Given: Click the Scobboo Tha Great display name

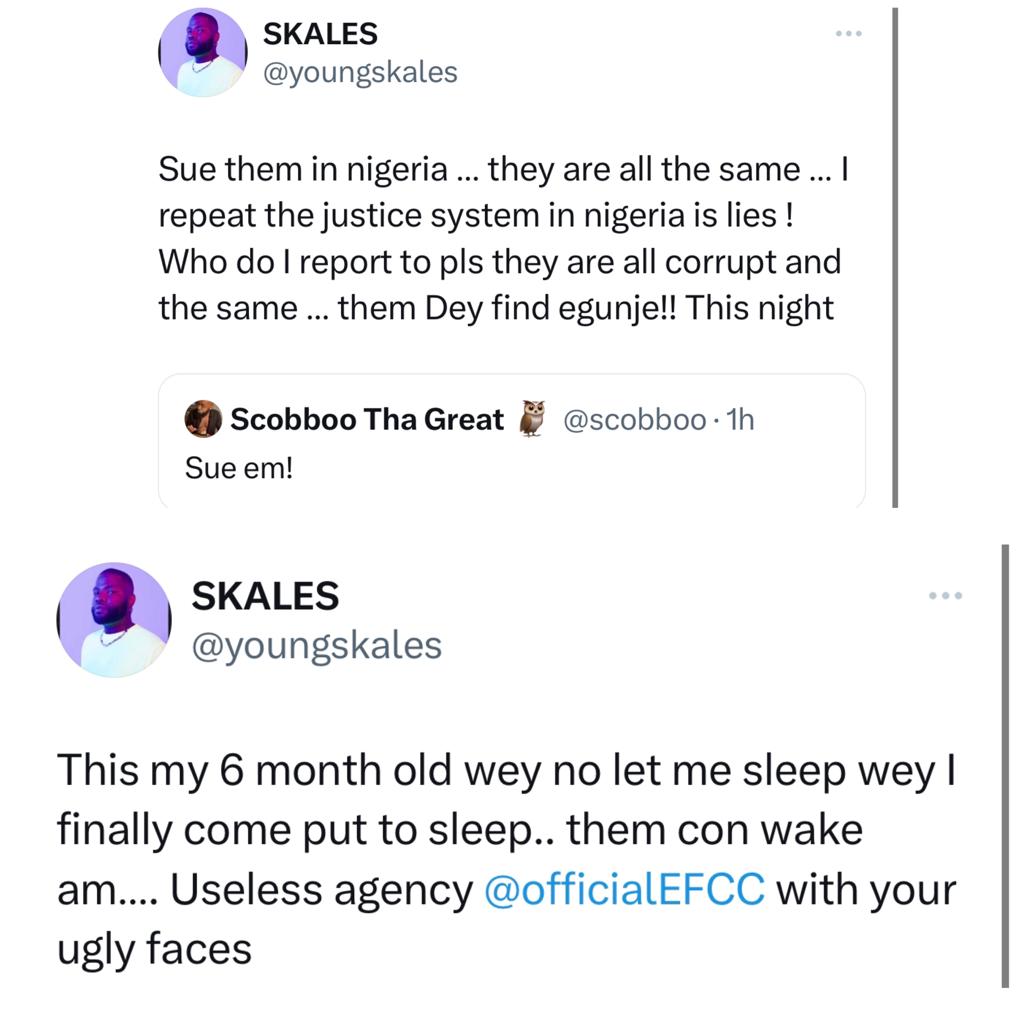Looking at the screenshot, I should click(367, 419).
